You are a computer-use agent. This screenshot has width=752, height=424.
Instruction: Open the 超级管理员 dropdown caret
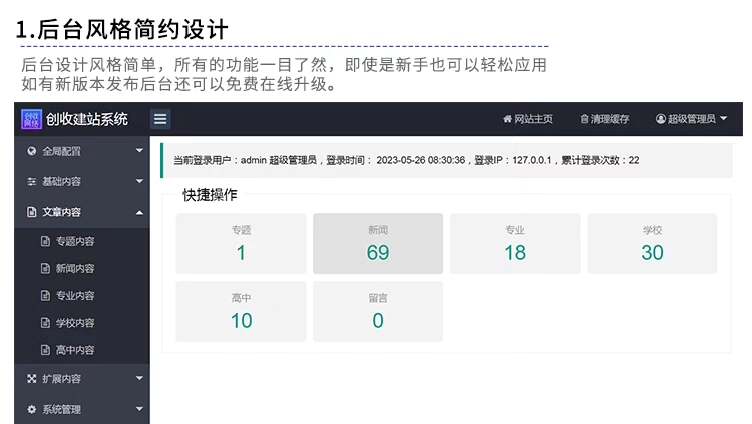pos(724,118)
